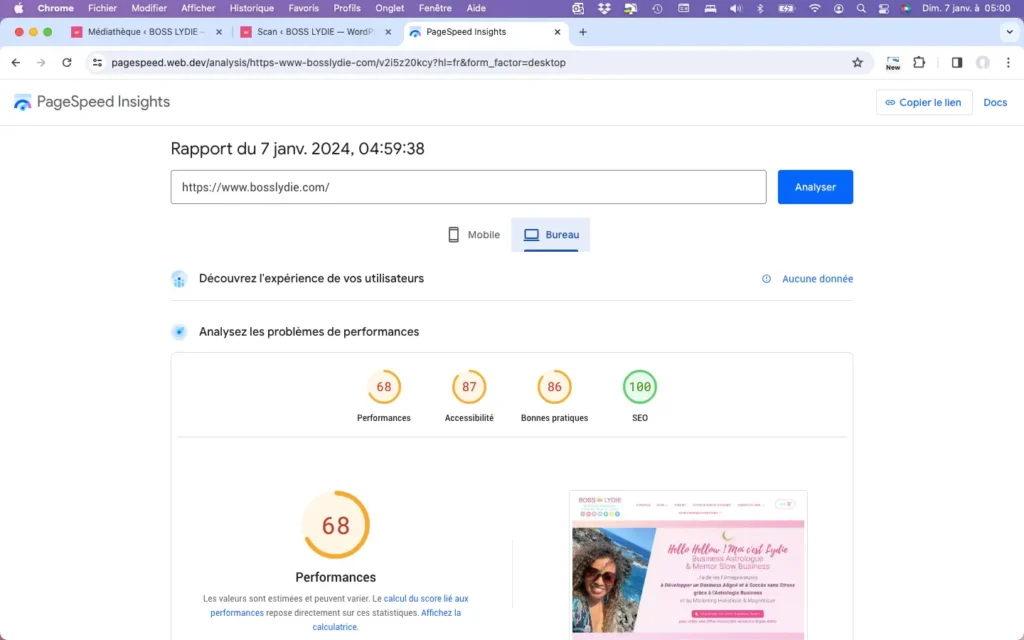Click the SEO score gauge 100

pyautogui.click(x=640, y=387)
